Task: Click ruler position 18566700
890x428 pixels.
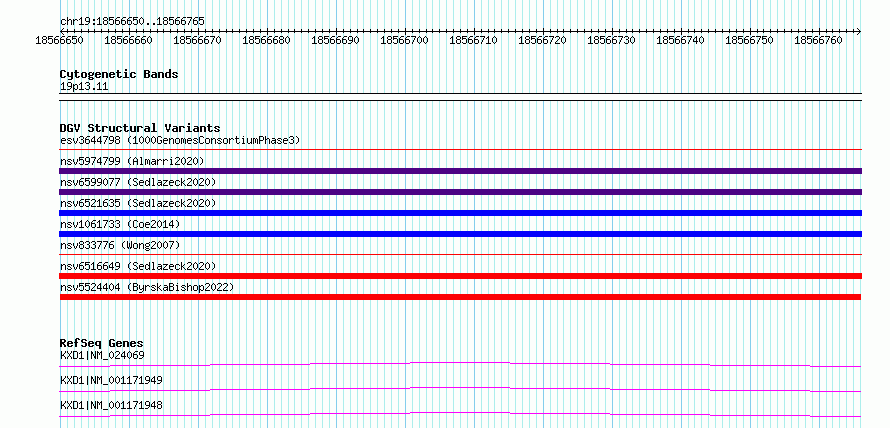Action: [404, 40]
